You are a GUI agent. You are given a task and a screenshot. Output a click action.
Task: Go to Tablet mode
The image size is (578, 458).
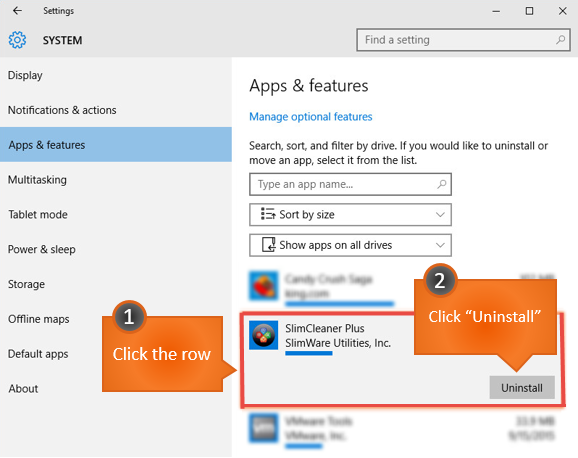[116, 214]
